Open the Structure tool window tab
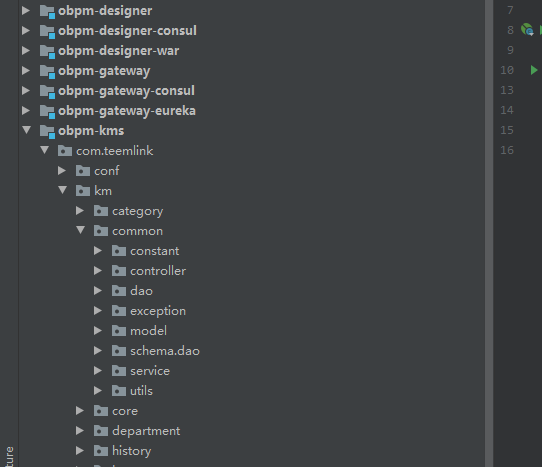Viewport: 542px width, 467px height. click(9, 456)
